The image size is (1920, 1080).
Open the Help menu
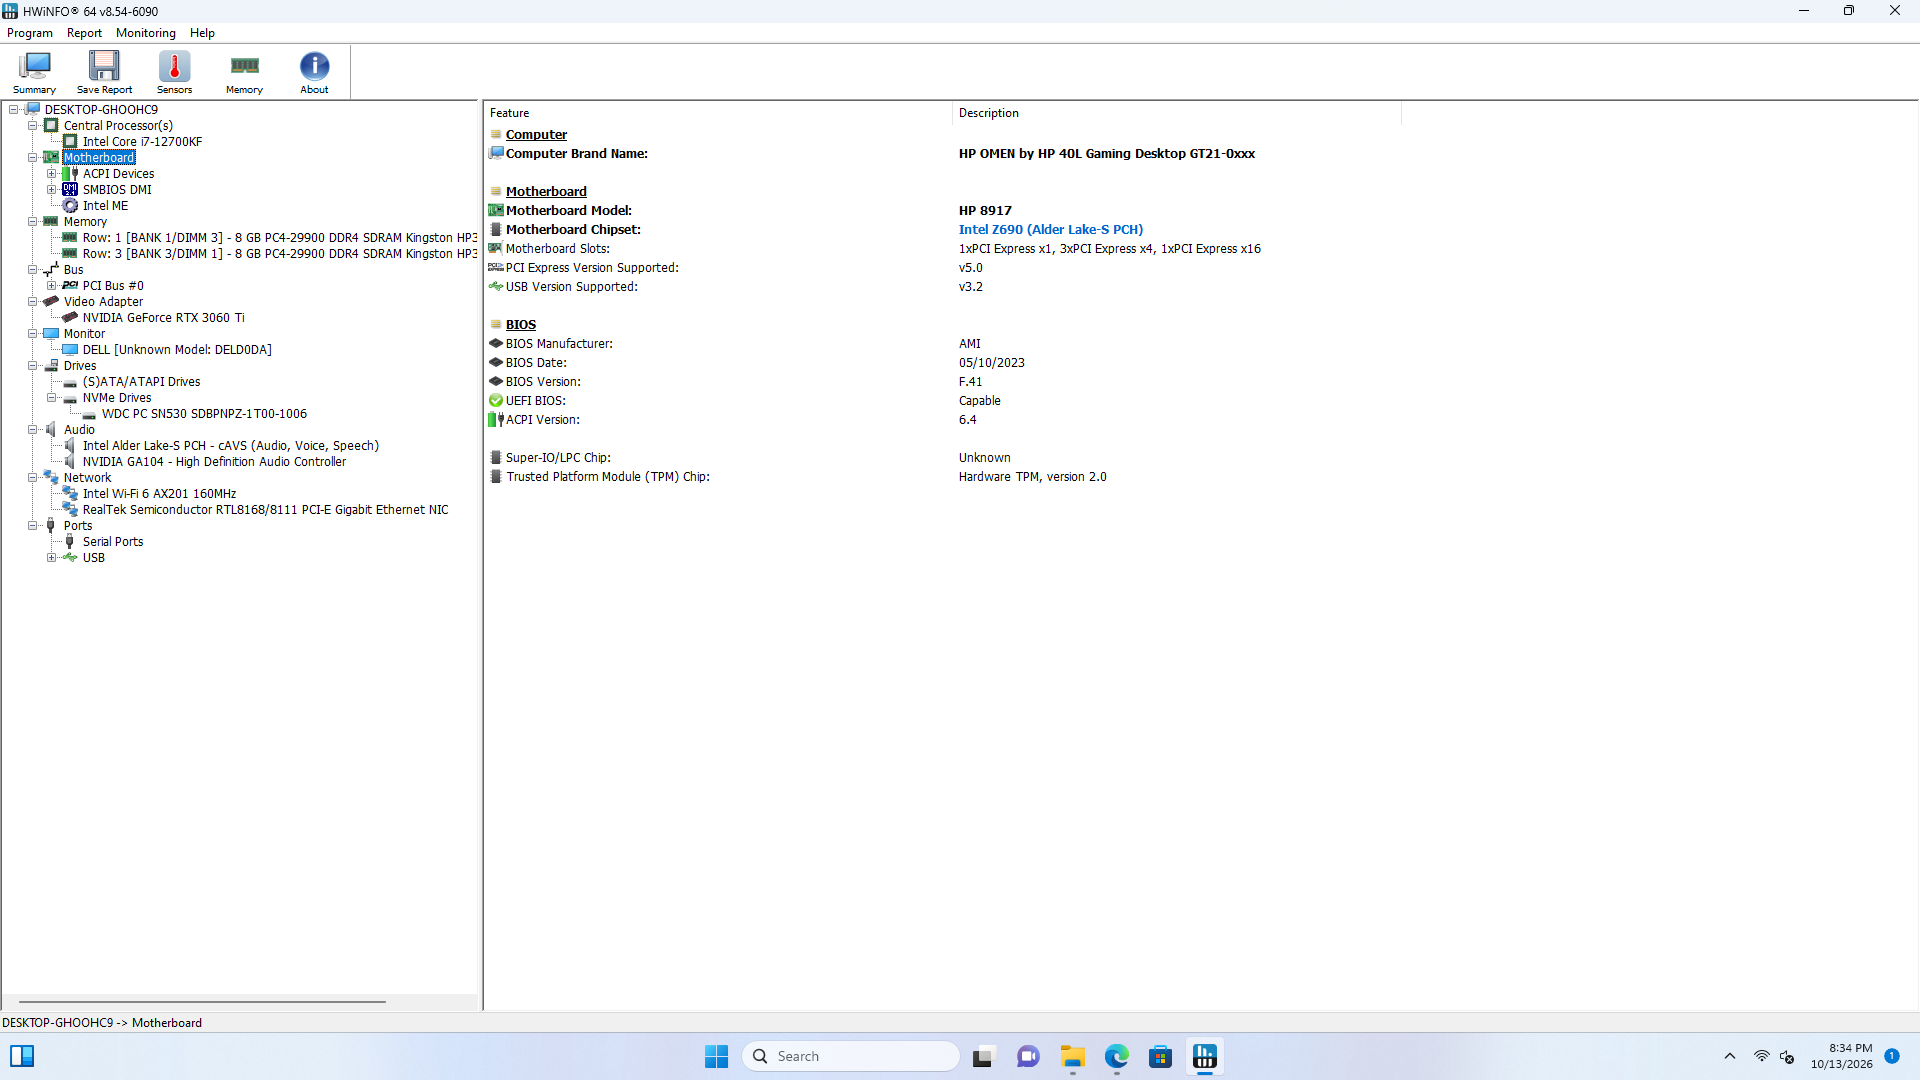click(202, 33)
